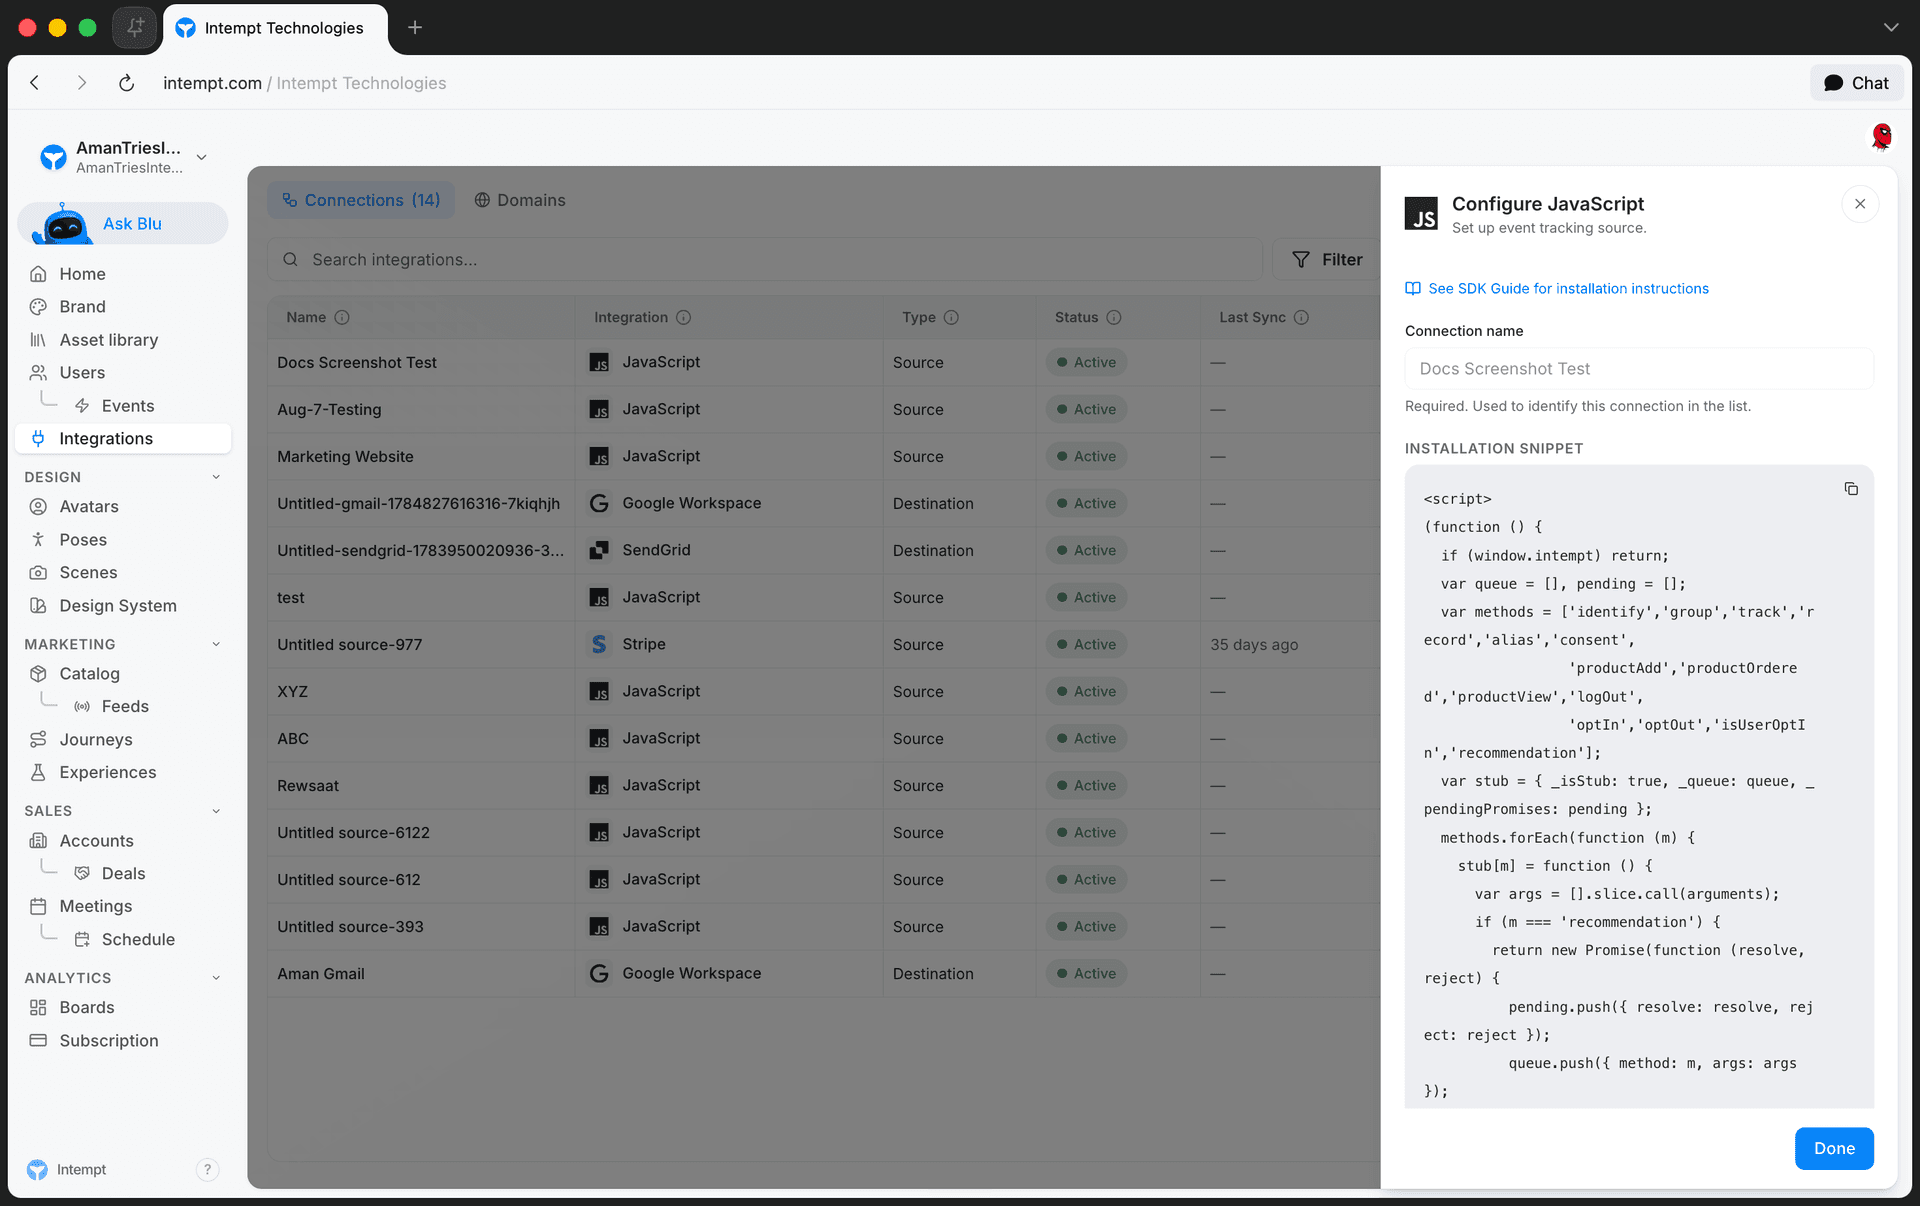
Task: Open Feeds under Catalog
Action: coord(124,707)
